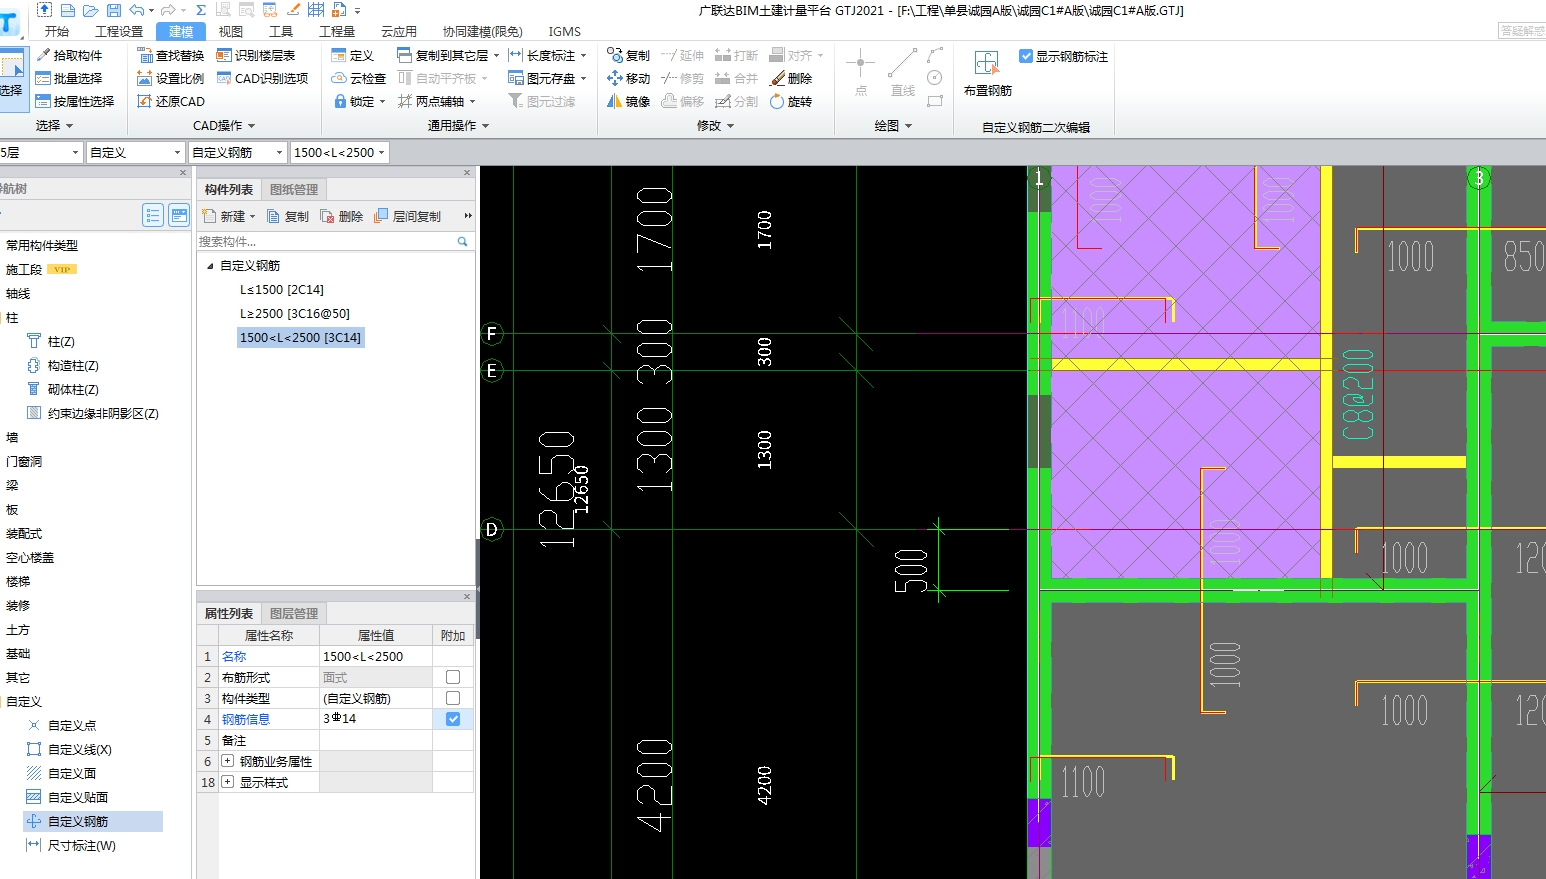Expand 钢筋业务属性 property row
Image resolution: width=1546 pixels, height=879 pixels.
pos(227,761)
